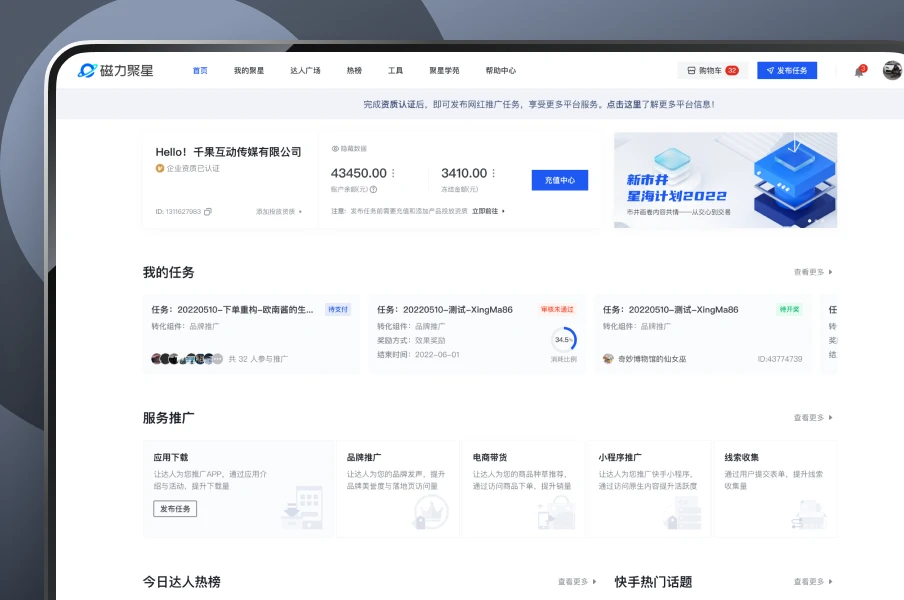Click the 电商带货 service card title

[x=490, y=457]
